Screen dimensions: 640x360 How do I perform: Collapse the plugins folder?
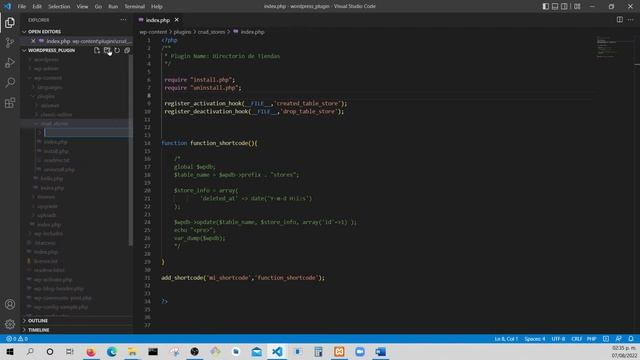click(x=45, y=96)
